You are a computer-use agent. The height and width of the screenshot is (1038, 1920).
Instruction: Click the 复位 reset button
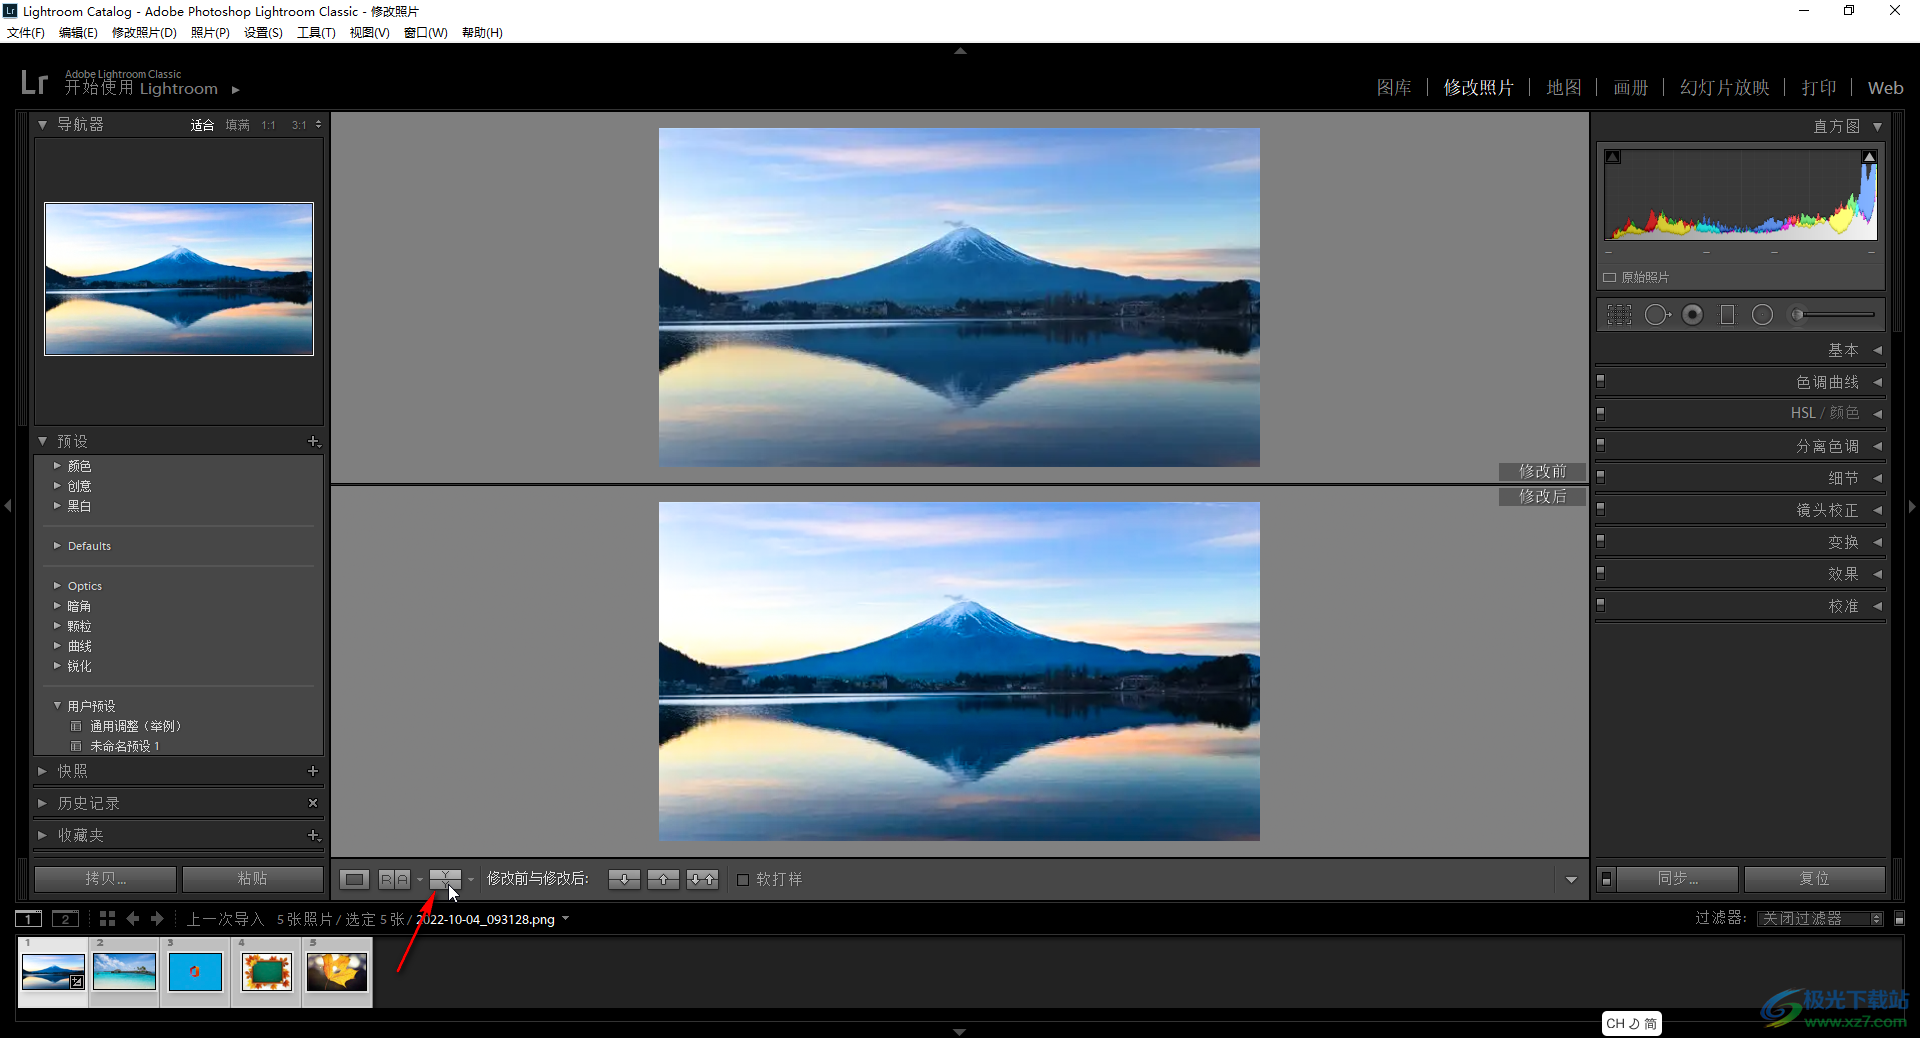pos(1814,879)
